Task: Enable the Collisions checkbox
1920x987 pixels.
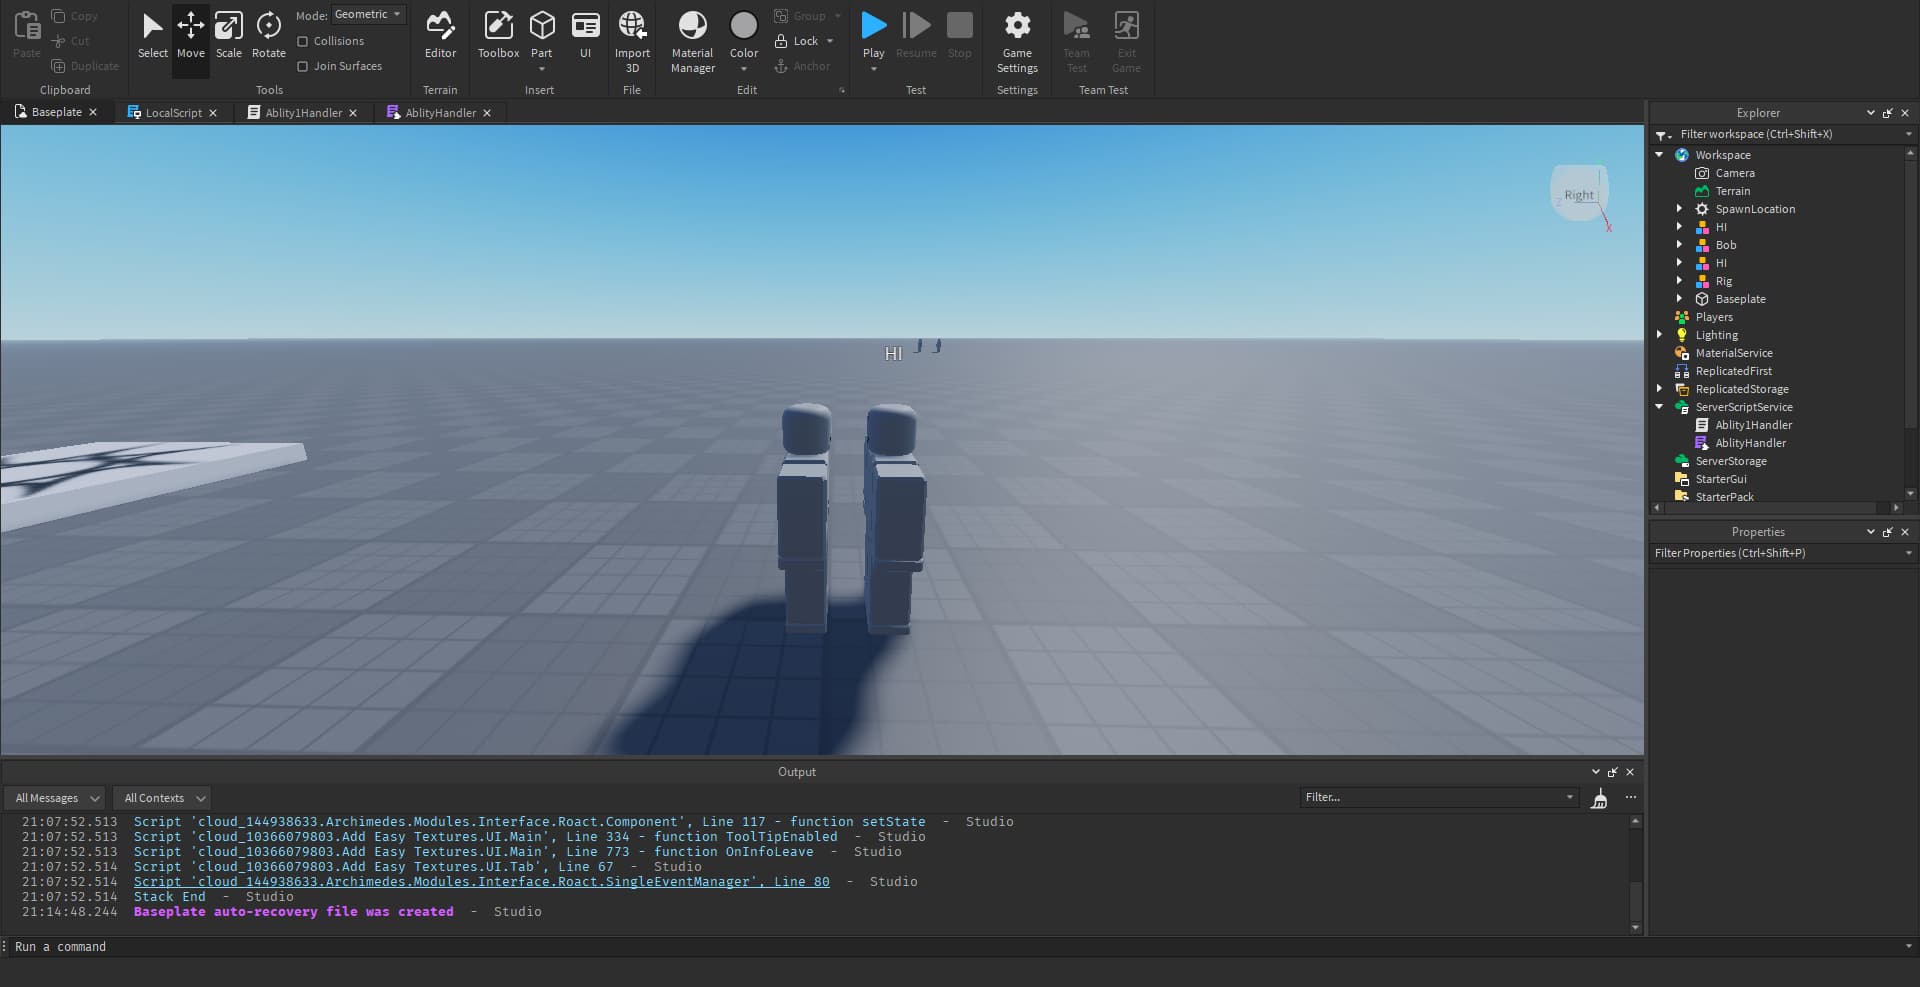Action: point(303,41)
